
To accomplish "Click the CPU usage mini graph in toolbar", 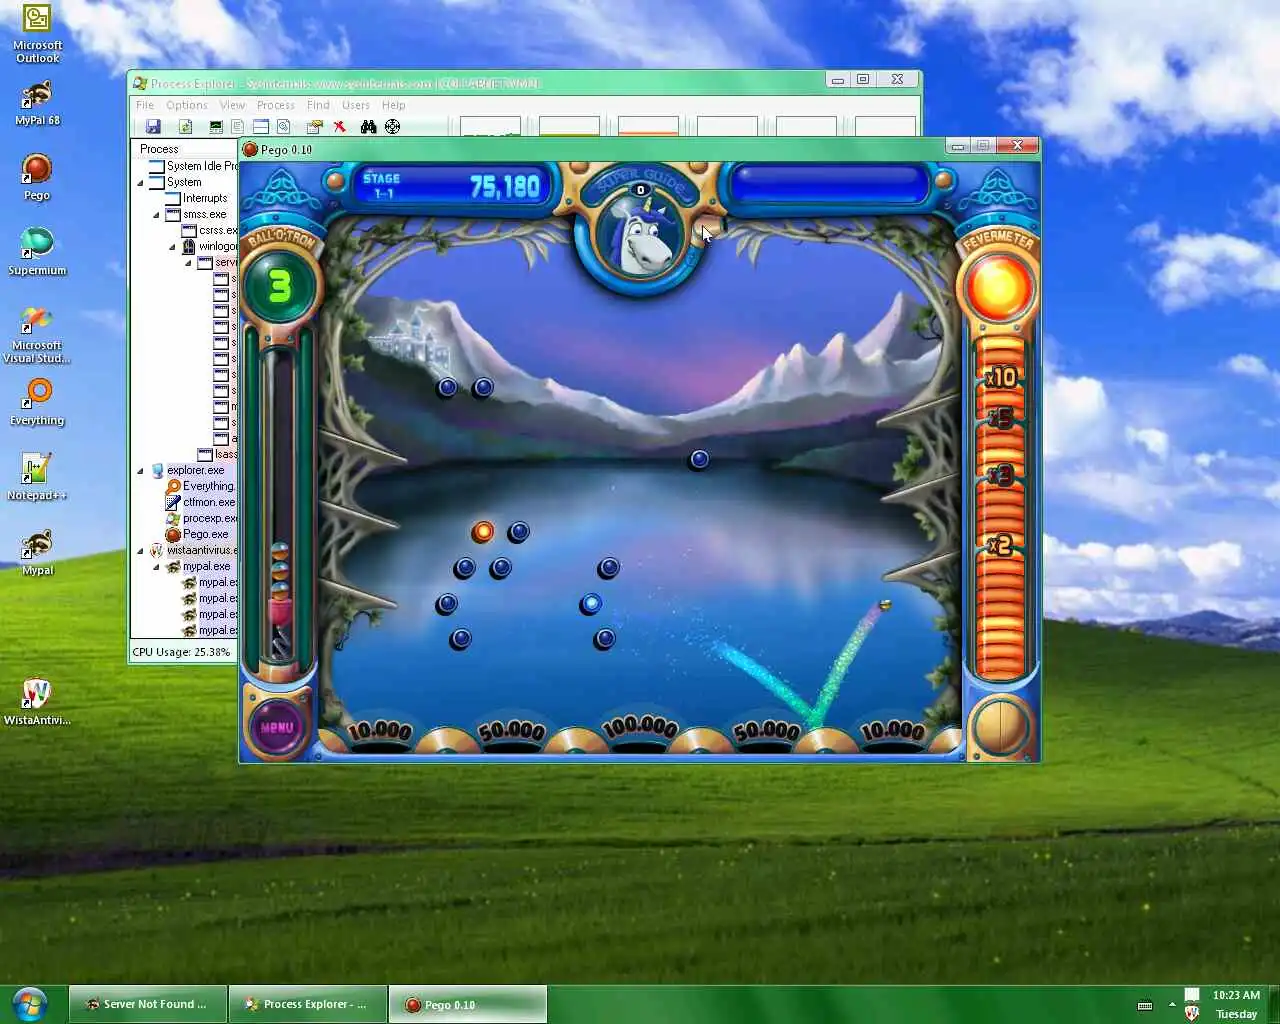I will click(490, 126).
